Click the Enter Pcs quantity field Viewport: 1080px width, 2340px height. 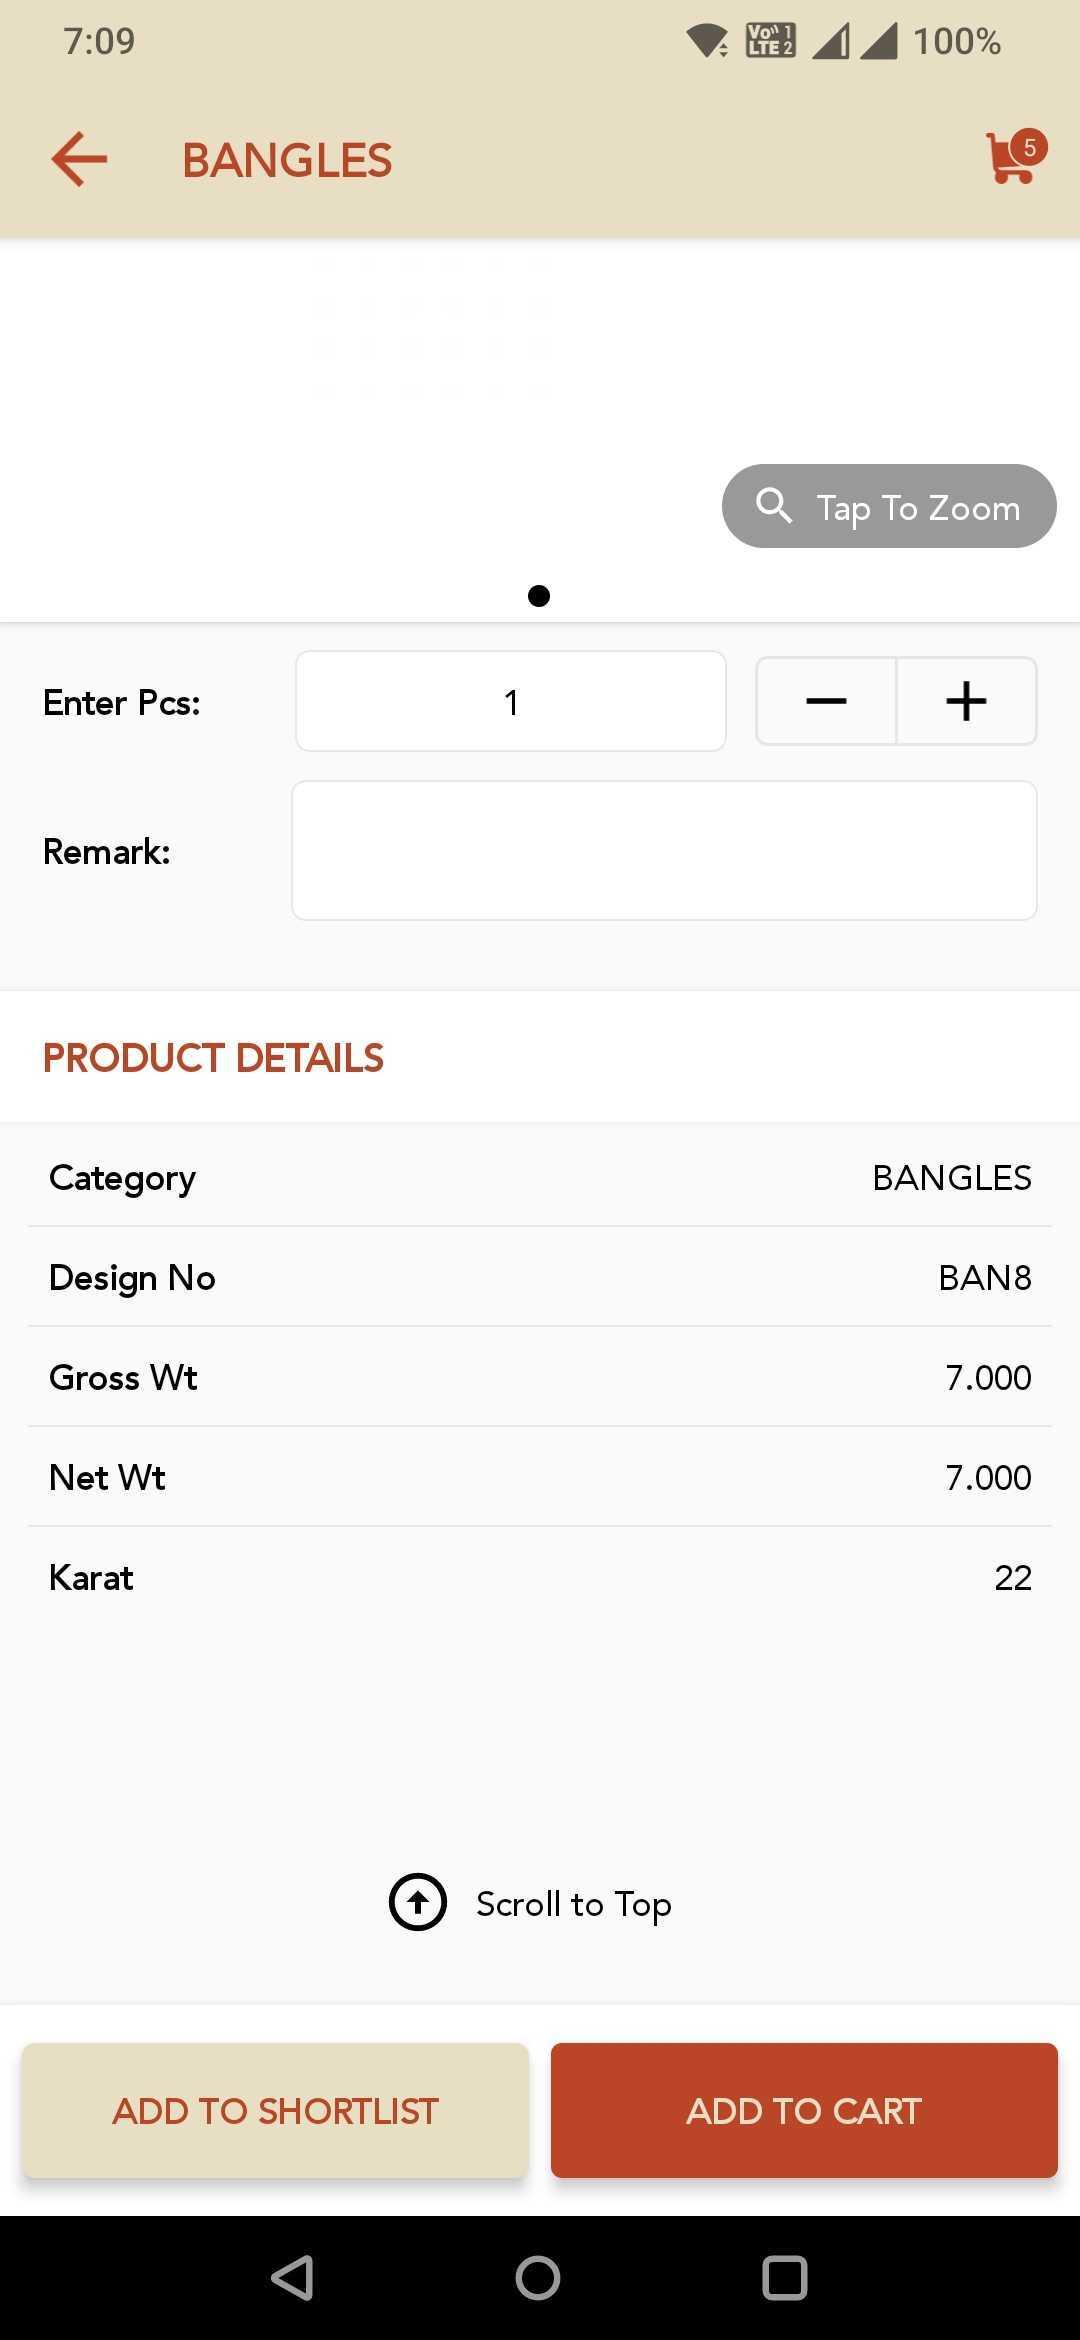click(511, 701)
